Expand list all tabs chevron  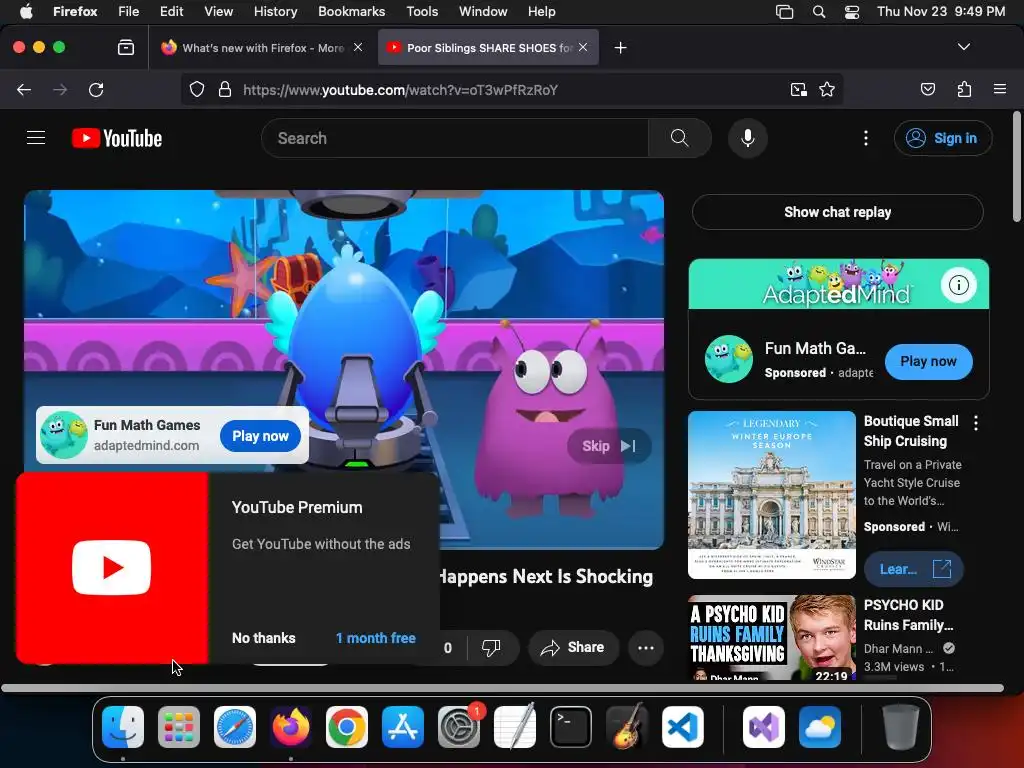click(963, 47)
